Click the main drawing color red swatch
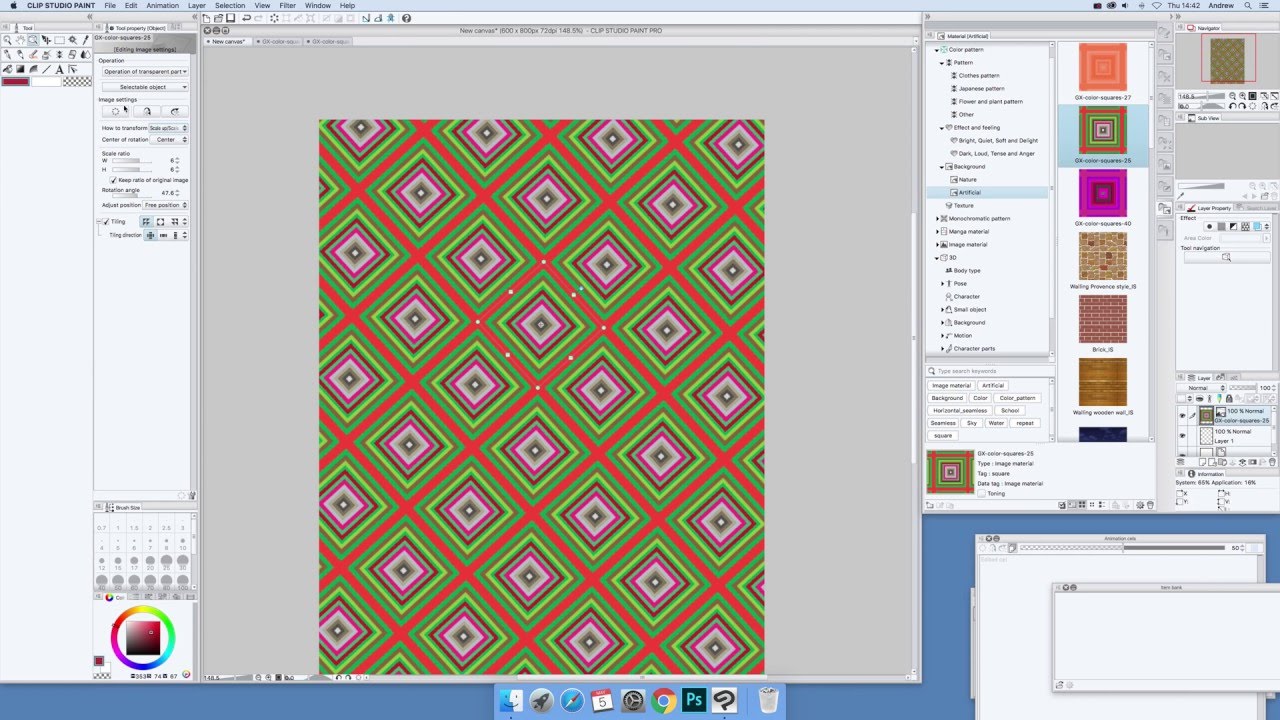The height and width of the screenshot is (720, 1280). click(15, 81)
